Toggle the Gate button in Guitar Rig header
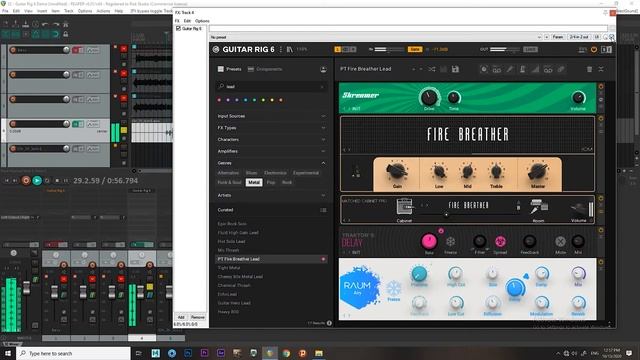The image size is (640, 360). point(415,49)
